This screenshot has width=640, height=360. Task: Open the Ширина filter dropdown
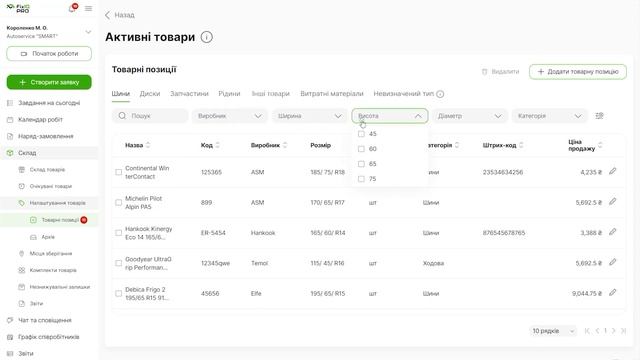tap(310, 116)
